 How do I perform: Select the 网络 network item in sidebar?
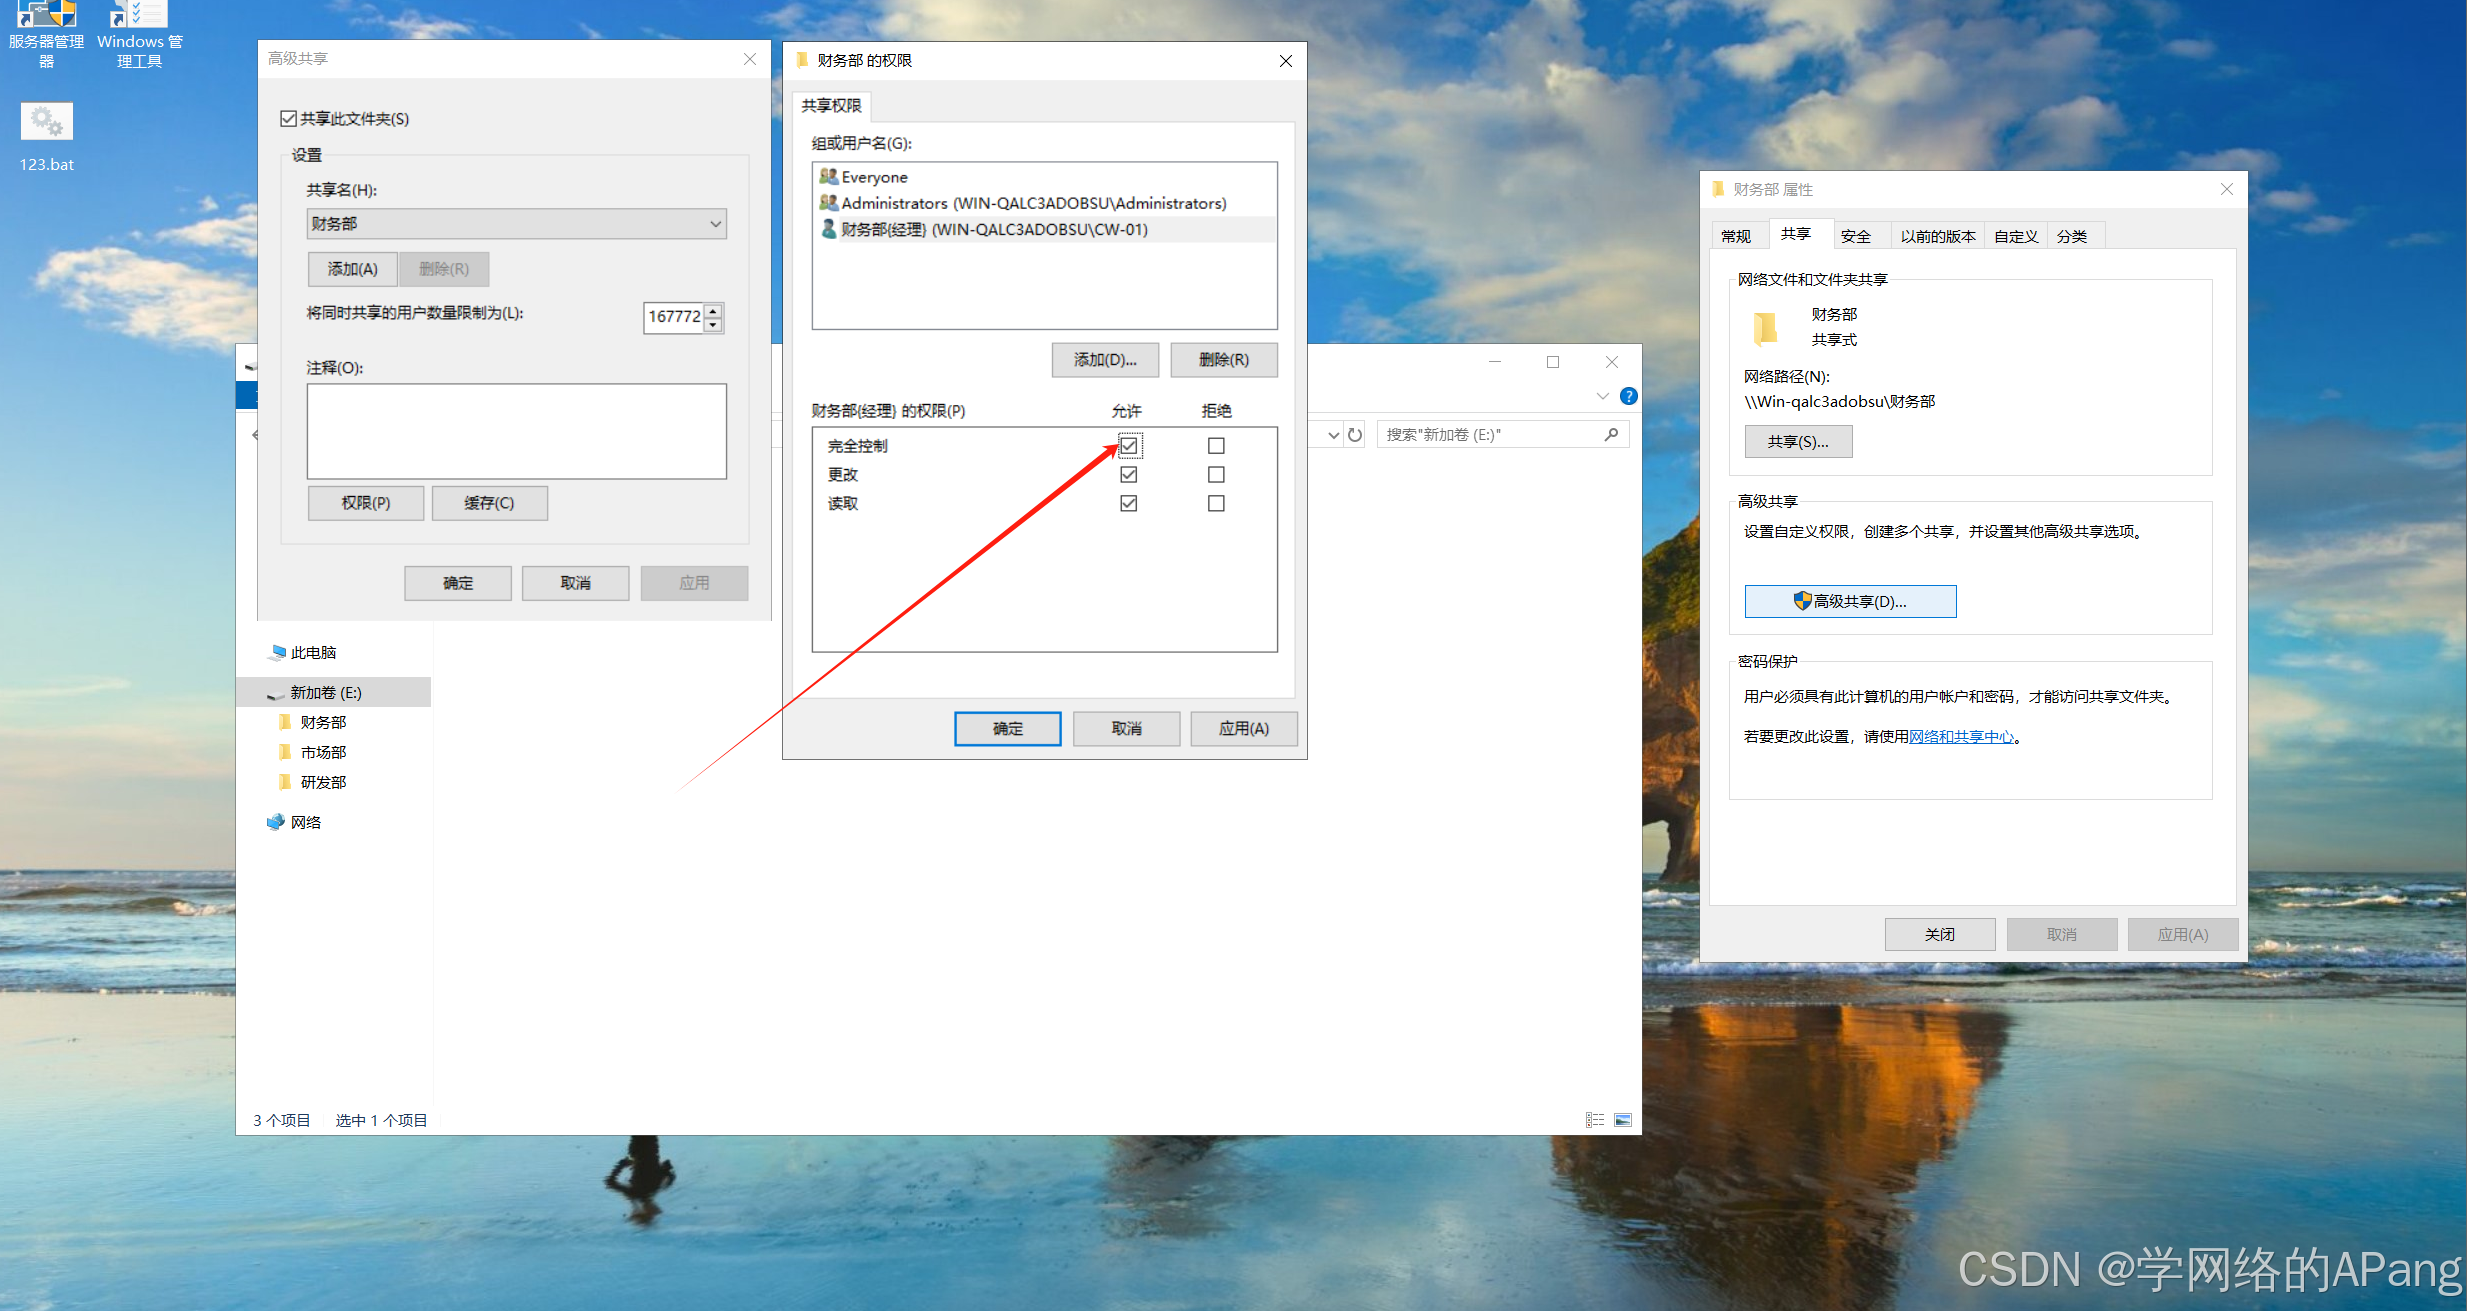[305, 822]
